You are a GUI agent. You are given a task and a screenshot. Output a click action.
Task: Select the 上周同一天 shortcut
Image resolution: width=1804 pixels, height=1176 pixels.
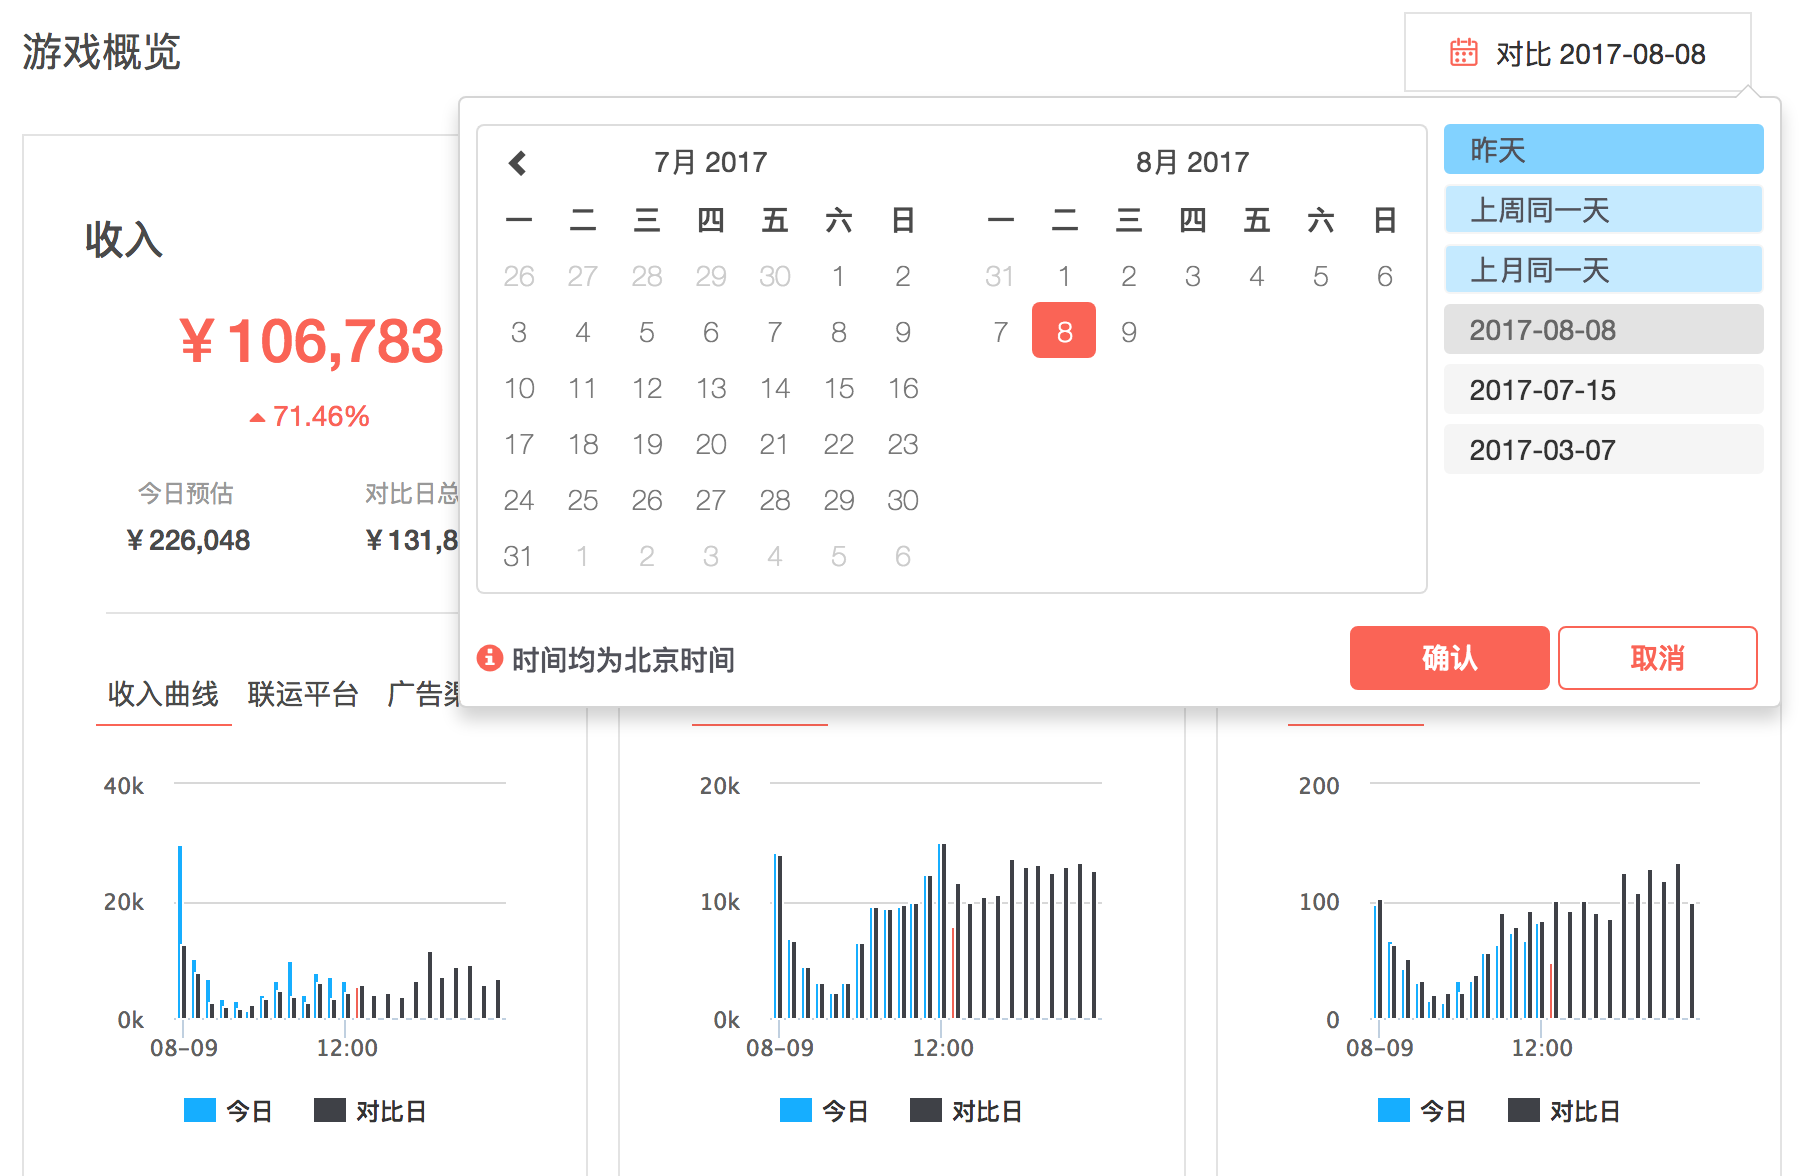pos(1603,210)
